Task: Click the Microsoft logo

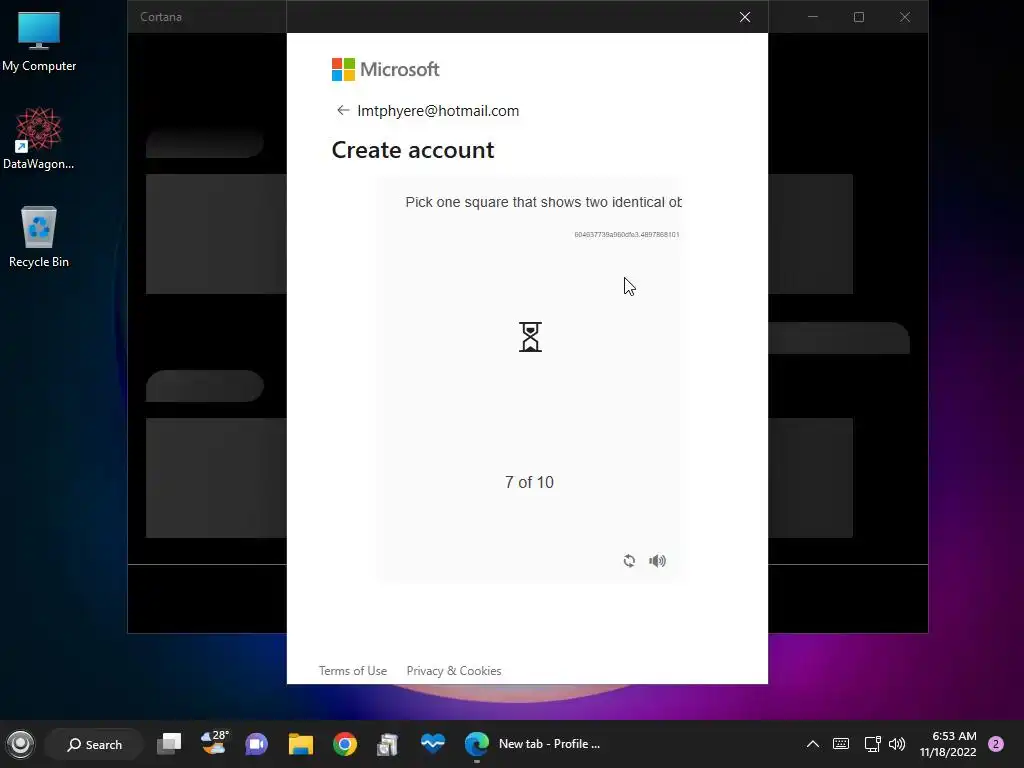Action: [385, 69]
